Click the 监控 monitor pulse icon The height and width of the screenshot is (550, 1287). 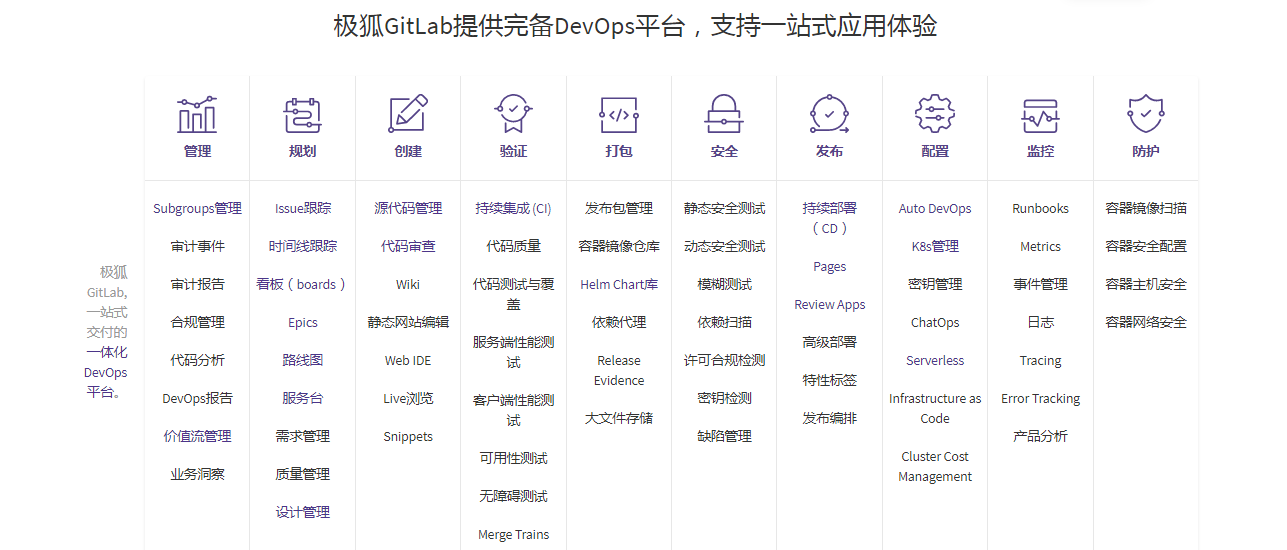(1040, 115)
